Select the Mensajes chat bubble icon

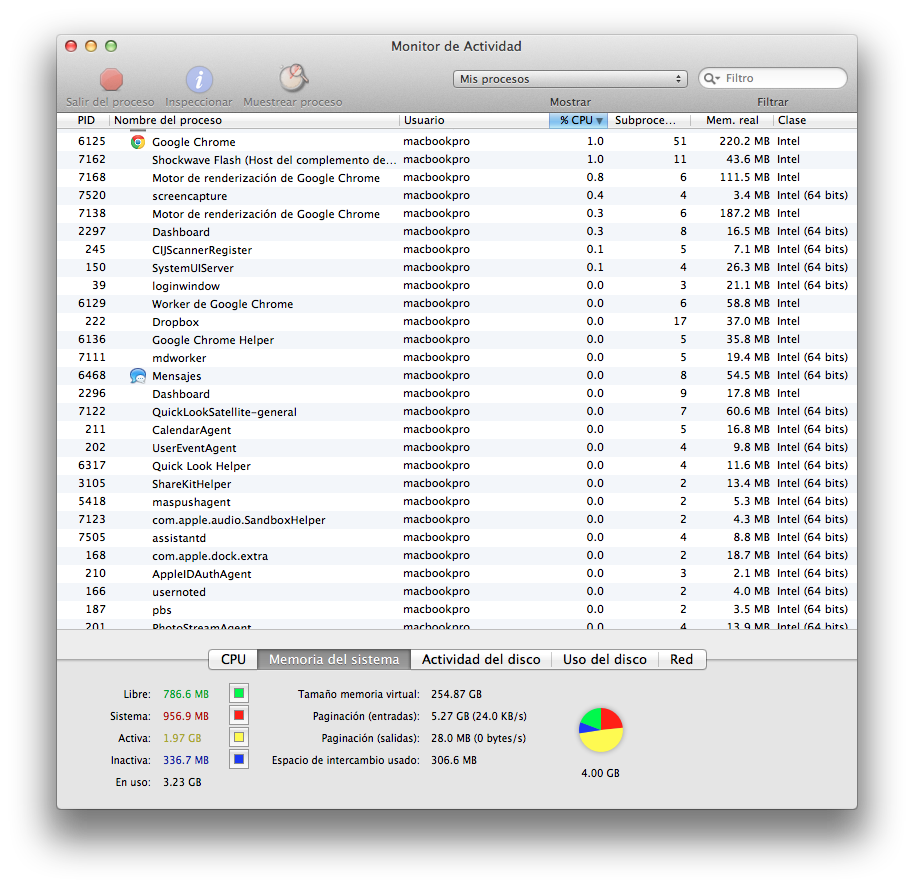(138, 375)
